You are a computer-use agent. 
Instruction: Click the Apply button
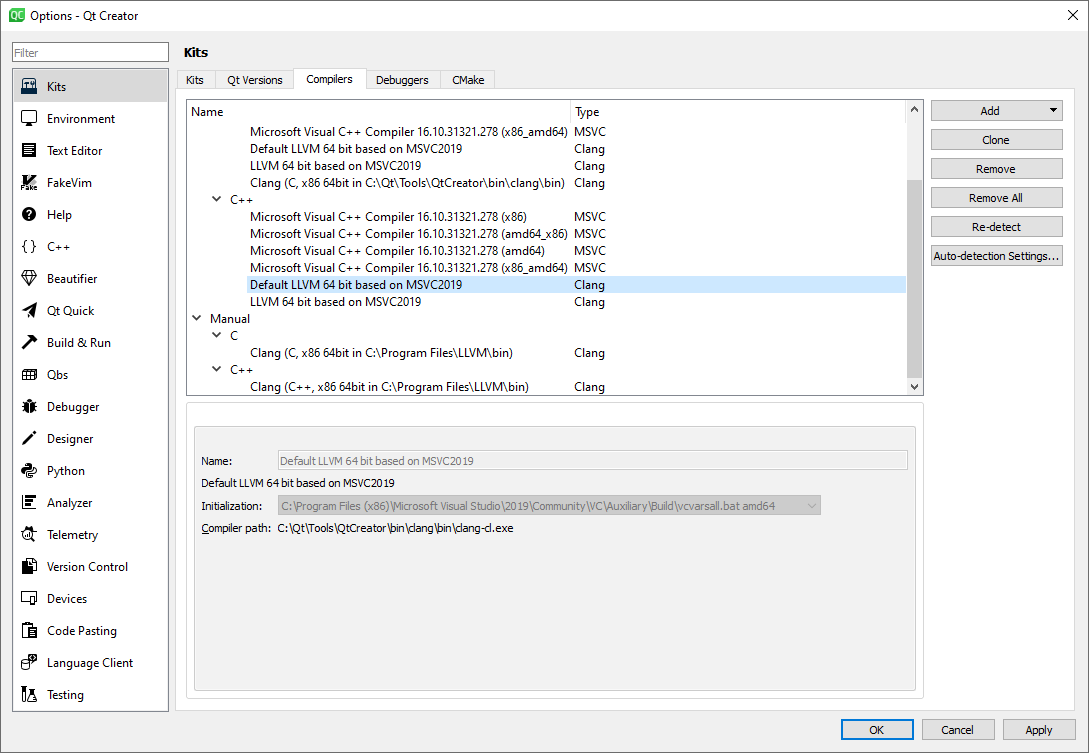click(x=1039, y=729)
